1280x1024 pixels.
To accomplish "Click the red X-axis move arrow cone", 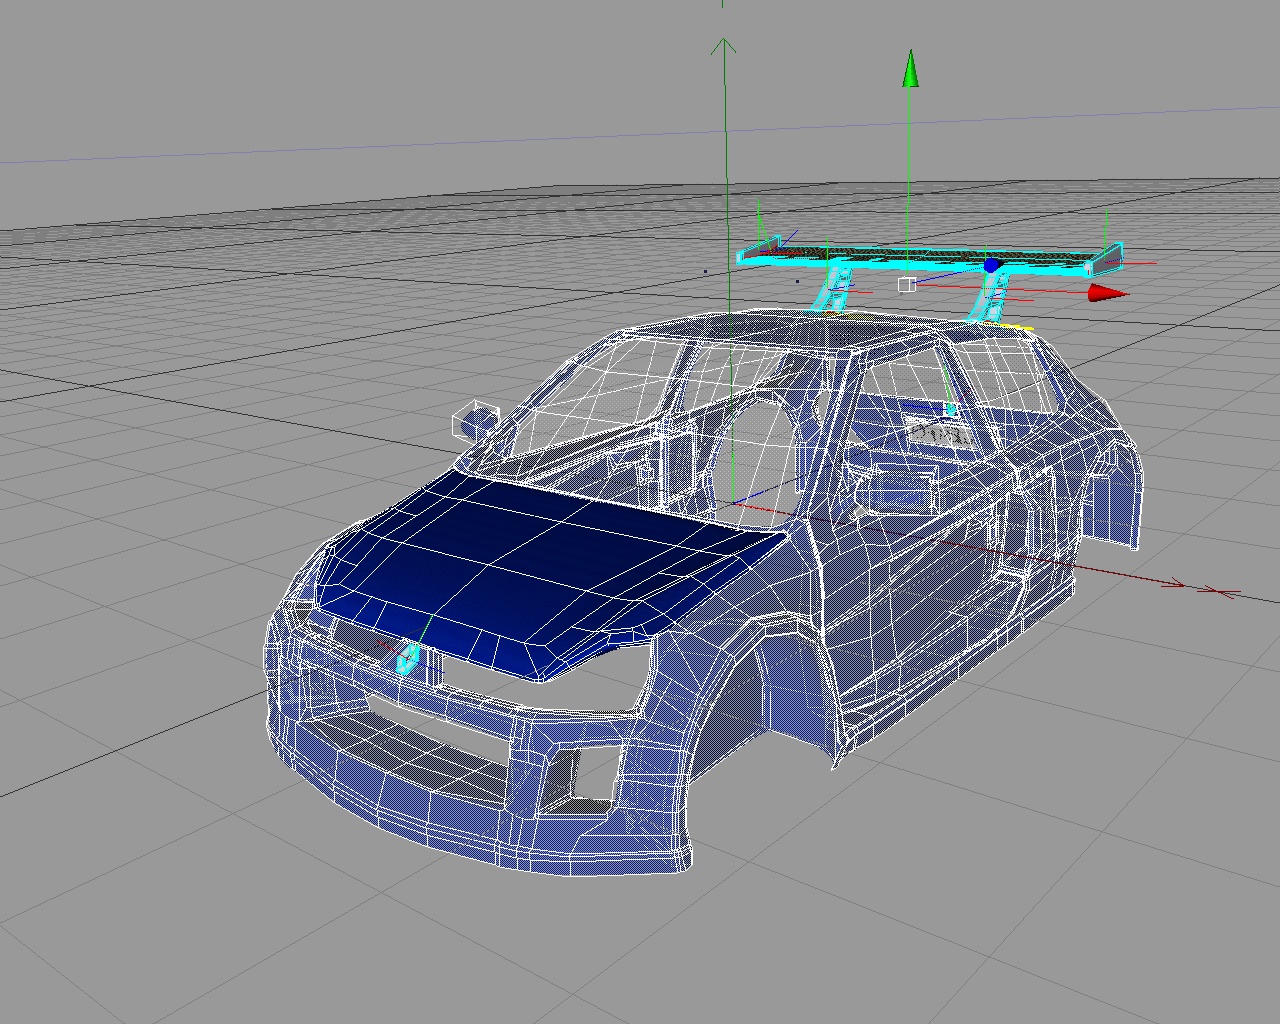I will click(1108, 292).
